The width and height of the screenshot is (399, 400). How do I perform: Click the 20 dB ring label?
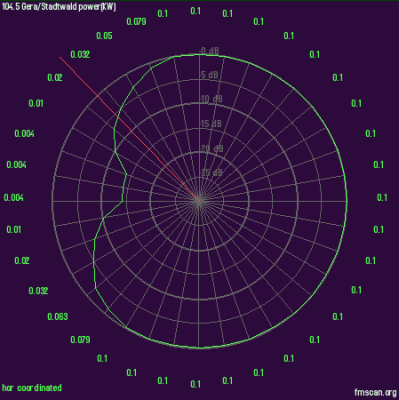pyautogui.click(x=212, y=148)
